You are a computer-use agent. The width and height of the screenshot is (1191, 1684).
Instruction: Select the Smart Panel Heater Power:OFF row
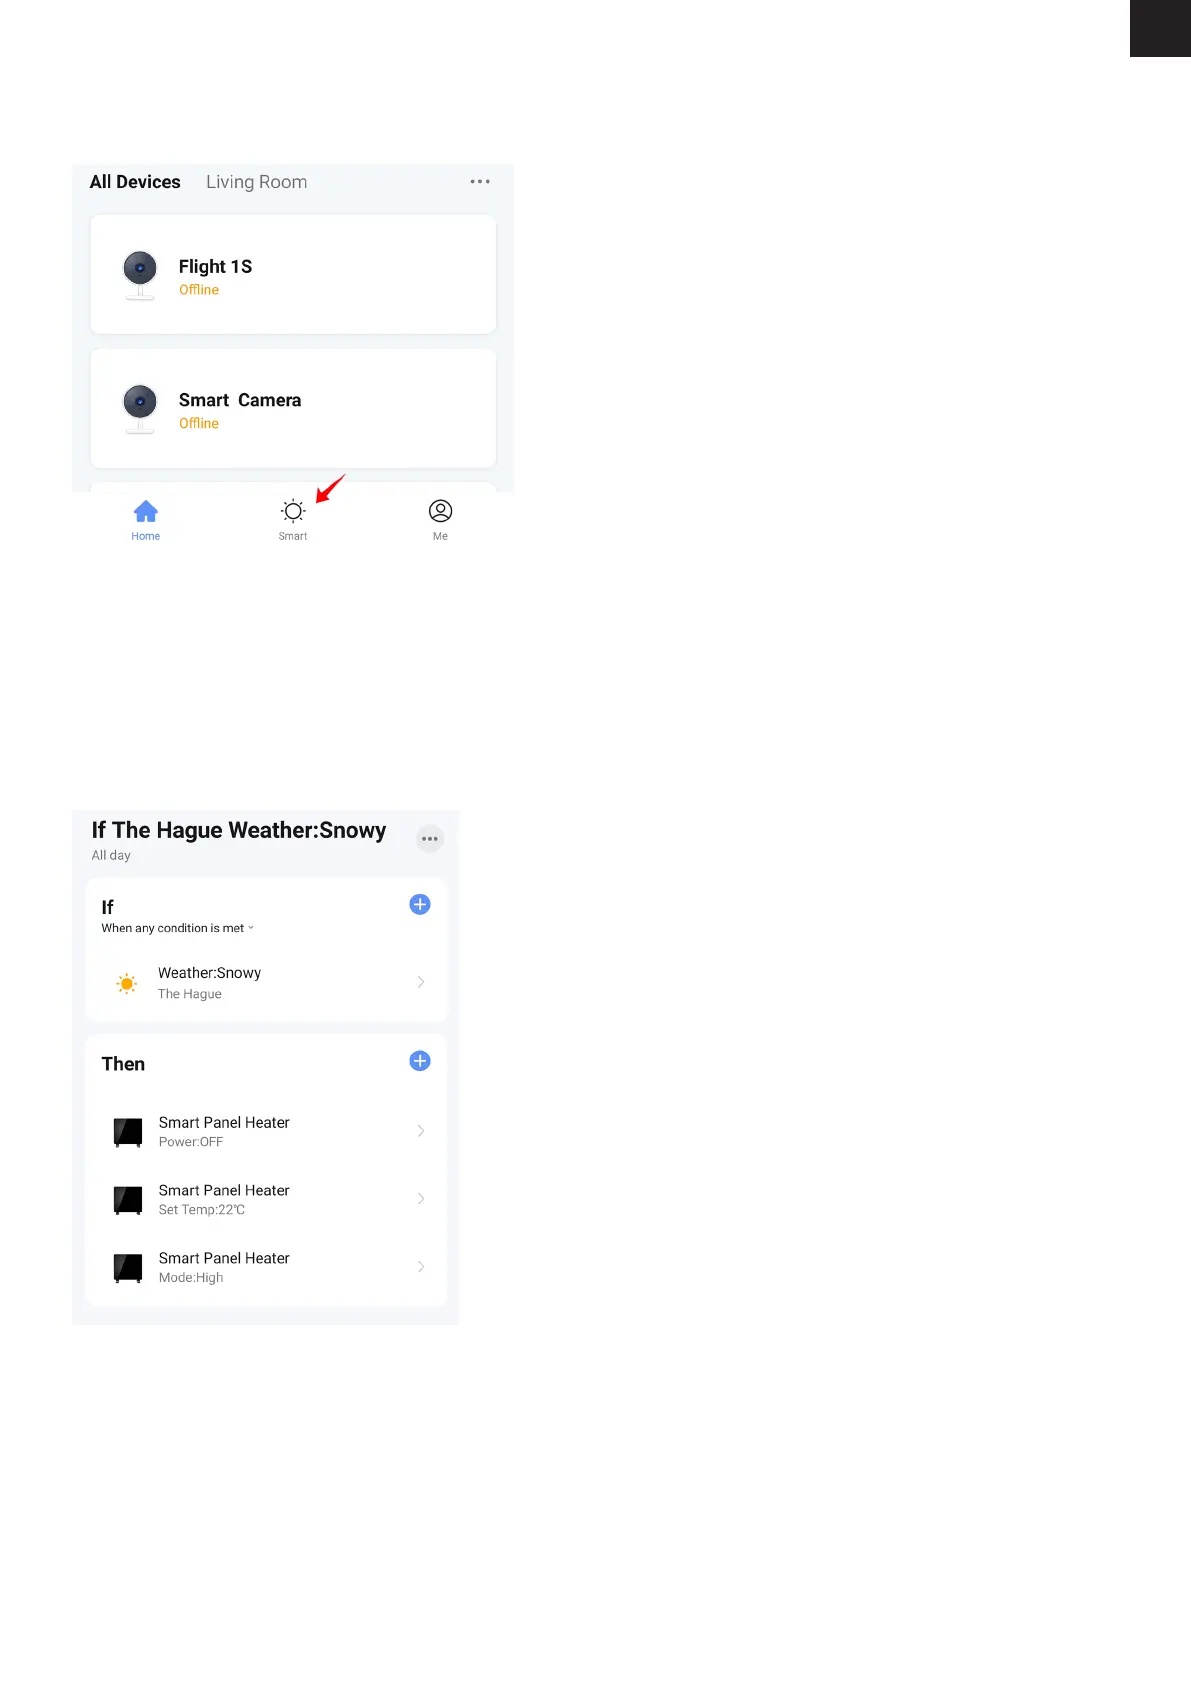click(266, 1132)
